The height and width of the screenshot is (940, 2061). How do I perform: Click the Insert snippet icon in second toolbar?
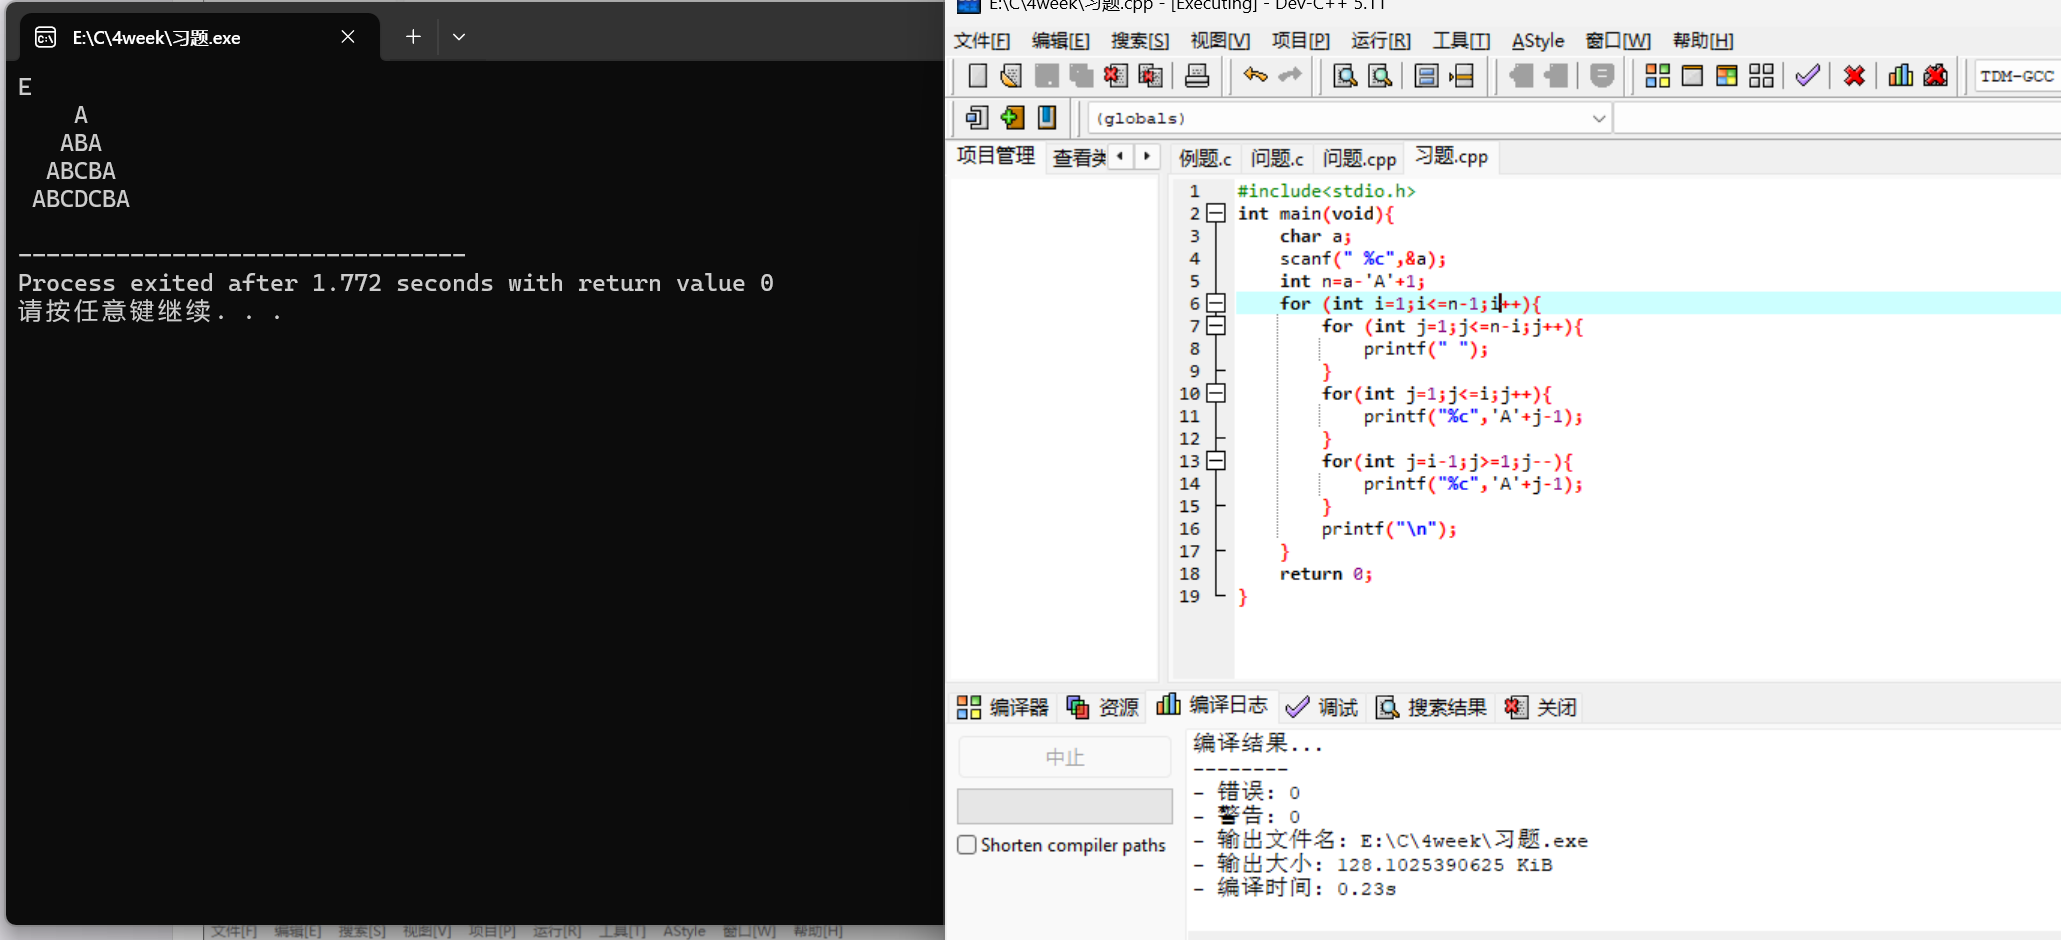click(x=978, y=118)
